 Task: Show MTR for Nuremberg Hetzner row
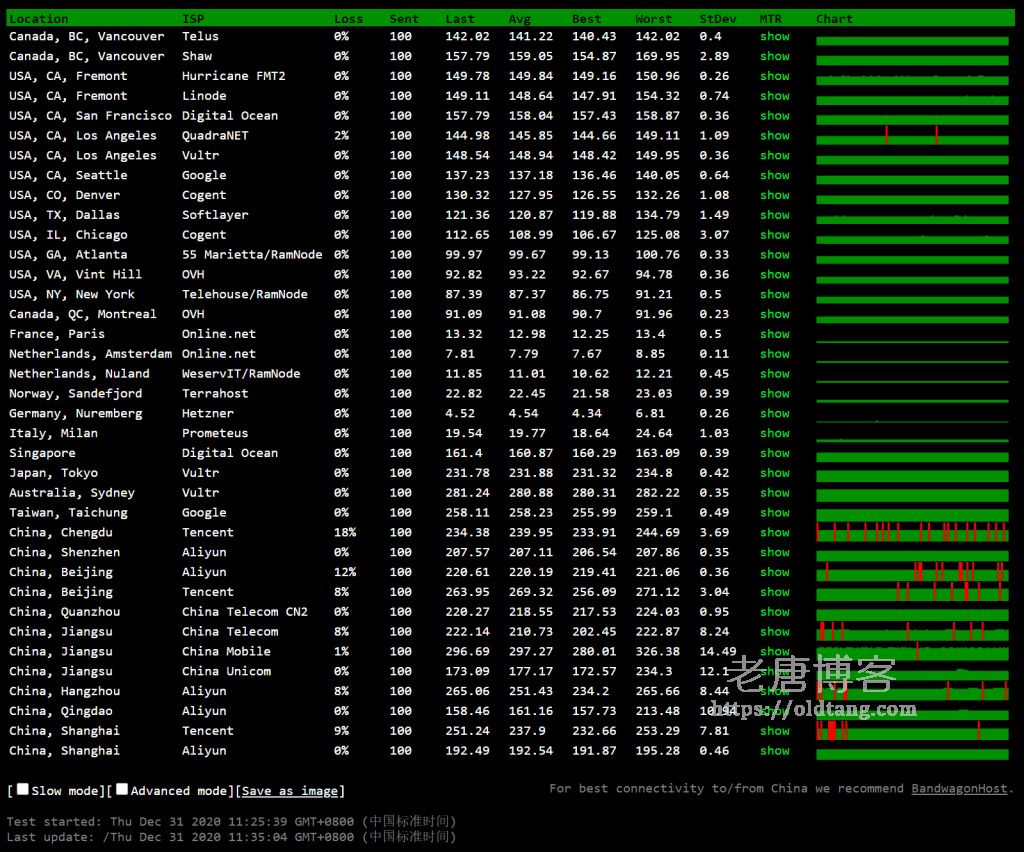pos(774,413)
